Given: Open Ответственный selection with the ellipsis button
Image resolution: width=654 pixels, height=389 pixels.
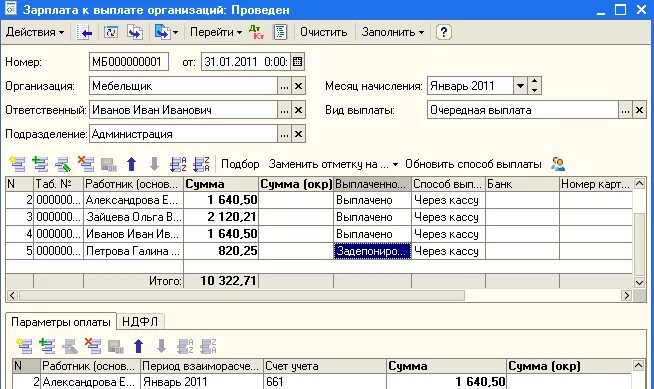Looking at the screenshot, I should point(284,110).
